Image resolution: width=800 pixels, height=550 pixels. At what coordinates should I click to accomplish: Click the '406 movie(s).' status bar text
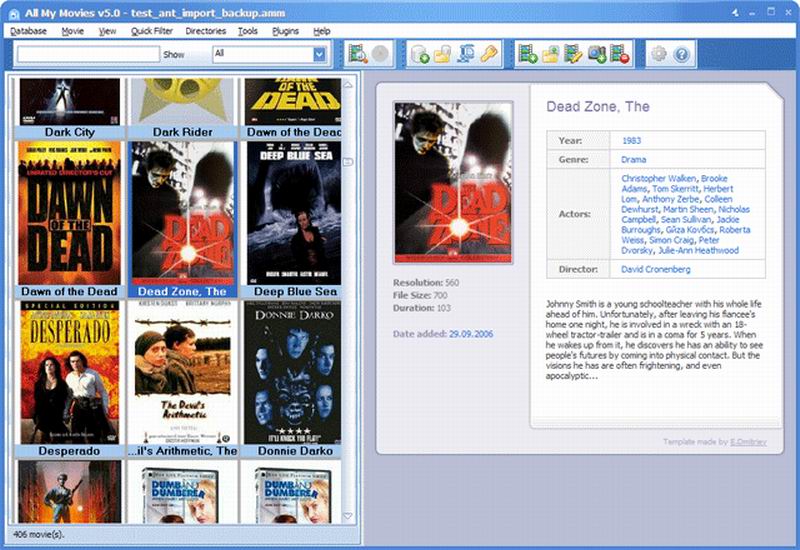39,534
